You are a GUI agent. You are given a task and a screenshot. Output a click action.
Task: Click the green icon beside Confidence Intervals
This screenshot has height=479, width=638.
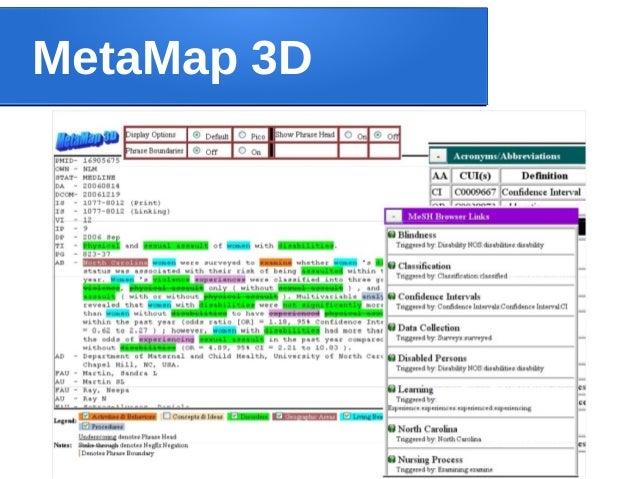click(x=391, y=296)
